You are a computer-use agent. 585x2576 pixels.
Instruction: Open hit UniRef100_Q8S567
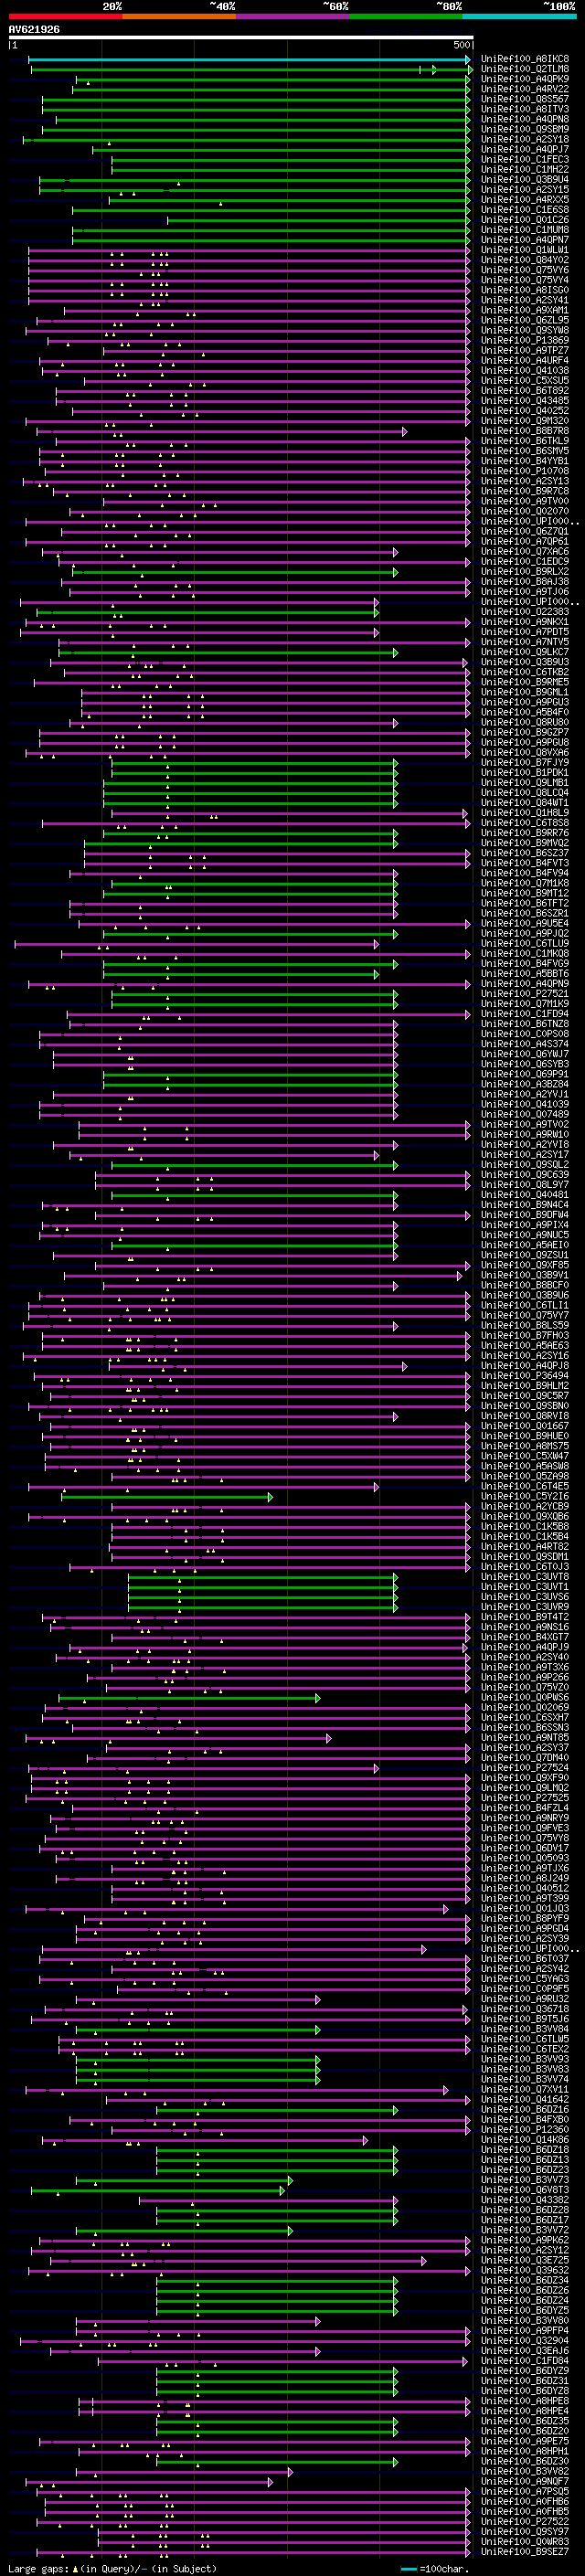[x=525, y=99]
